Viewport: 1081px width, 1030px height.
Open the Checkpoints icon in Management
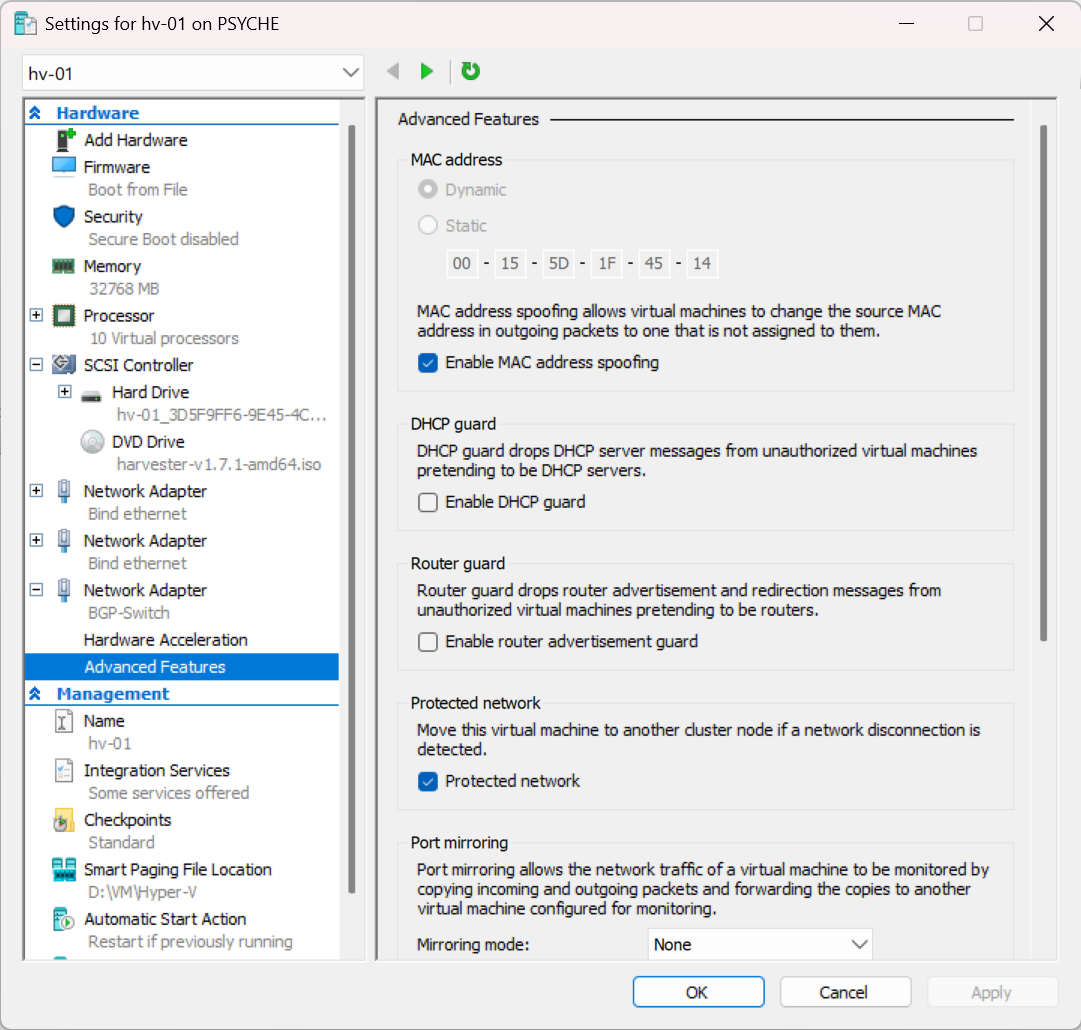tap(64, 821)
